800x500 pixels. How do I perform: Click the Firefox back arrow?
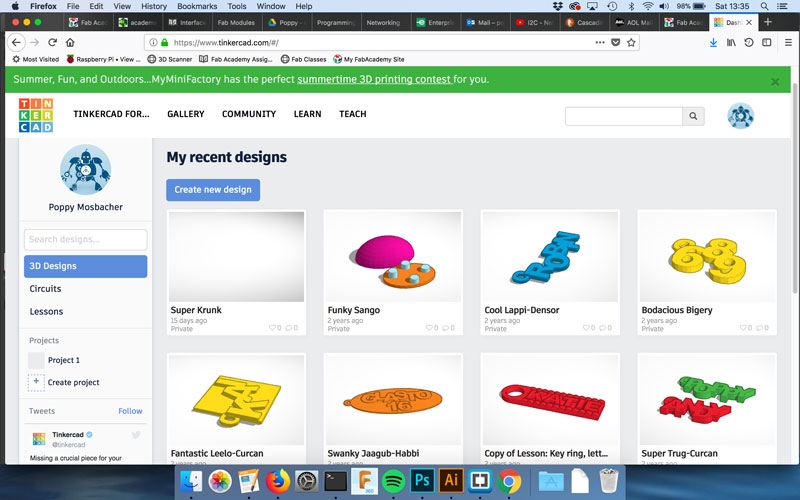[16, 42]
